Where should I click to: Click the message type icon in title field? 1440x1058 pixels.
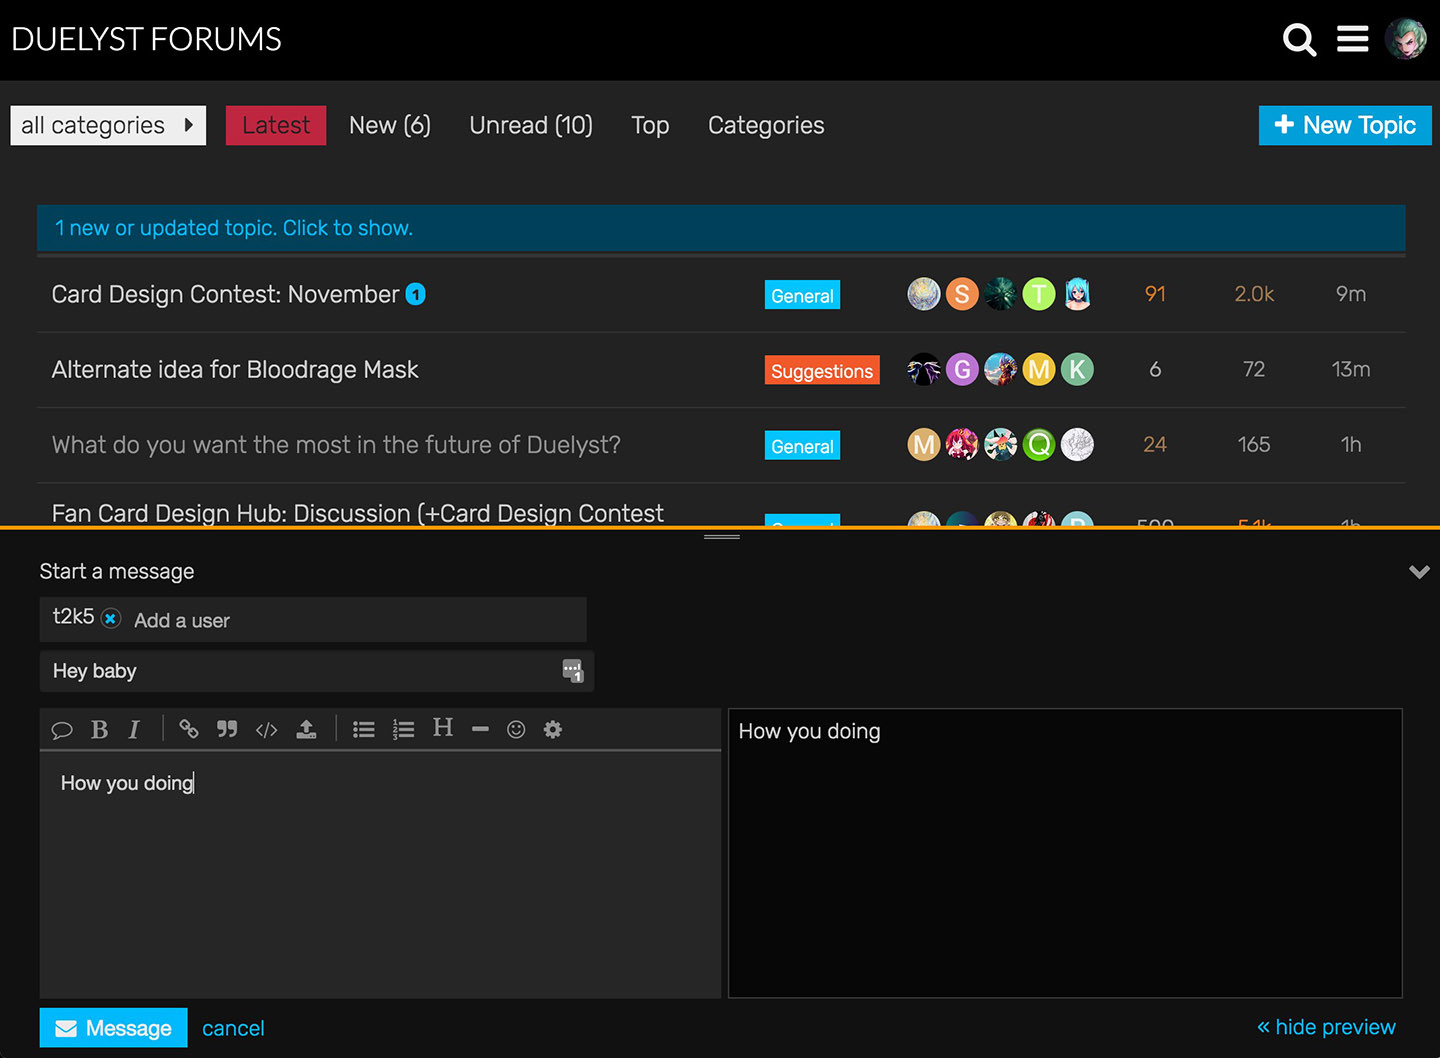(573, 671)
